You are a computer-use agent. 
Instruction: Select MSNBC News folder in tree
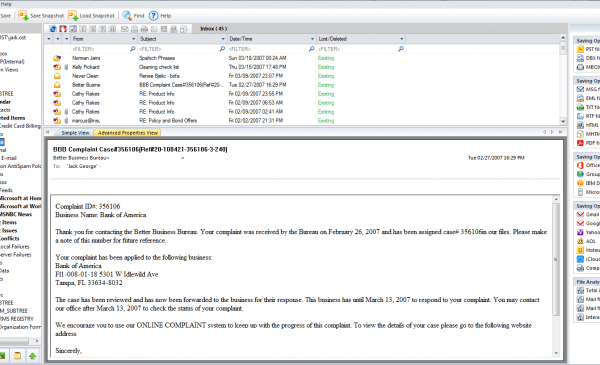click(x=16, y=214)
